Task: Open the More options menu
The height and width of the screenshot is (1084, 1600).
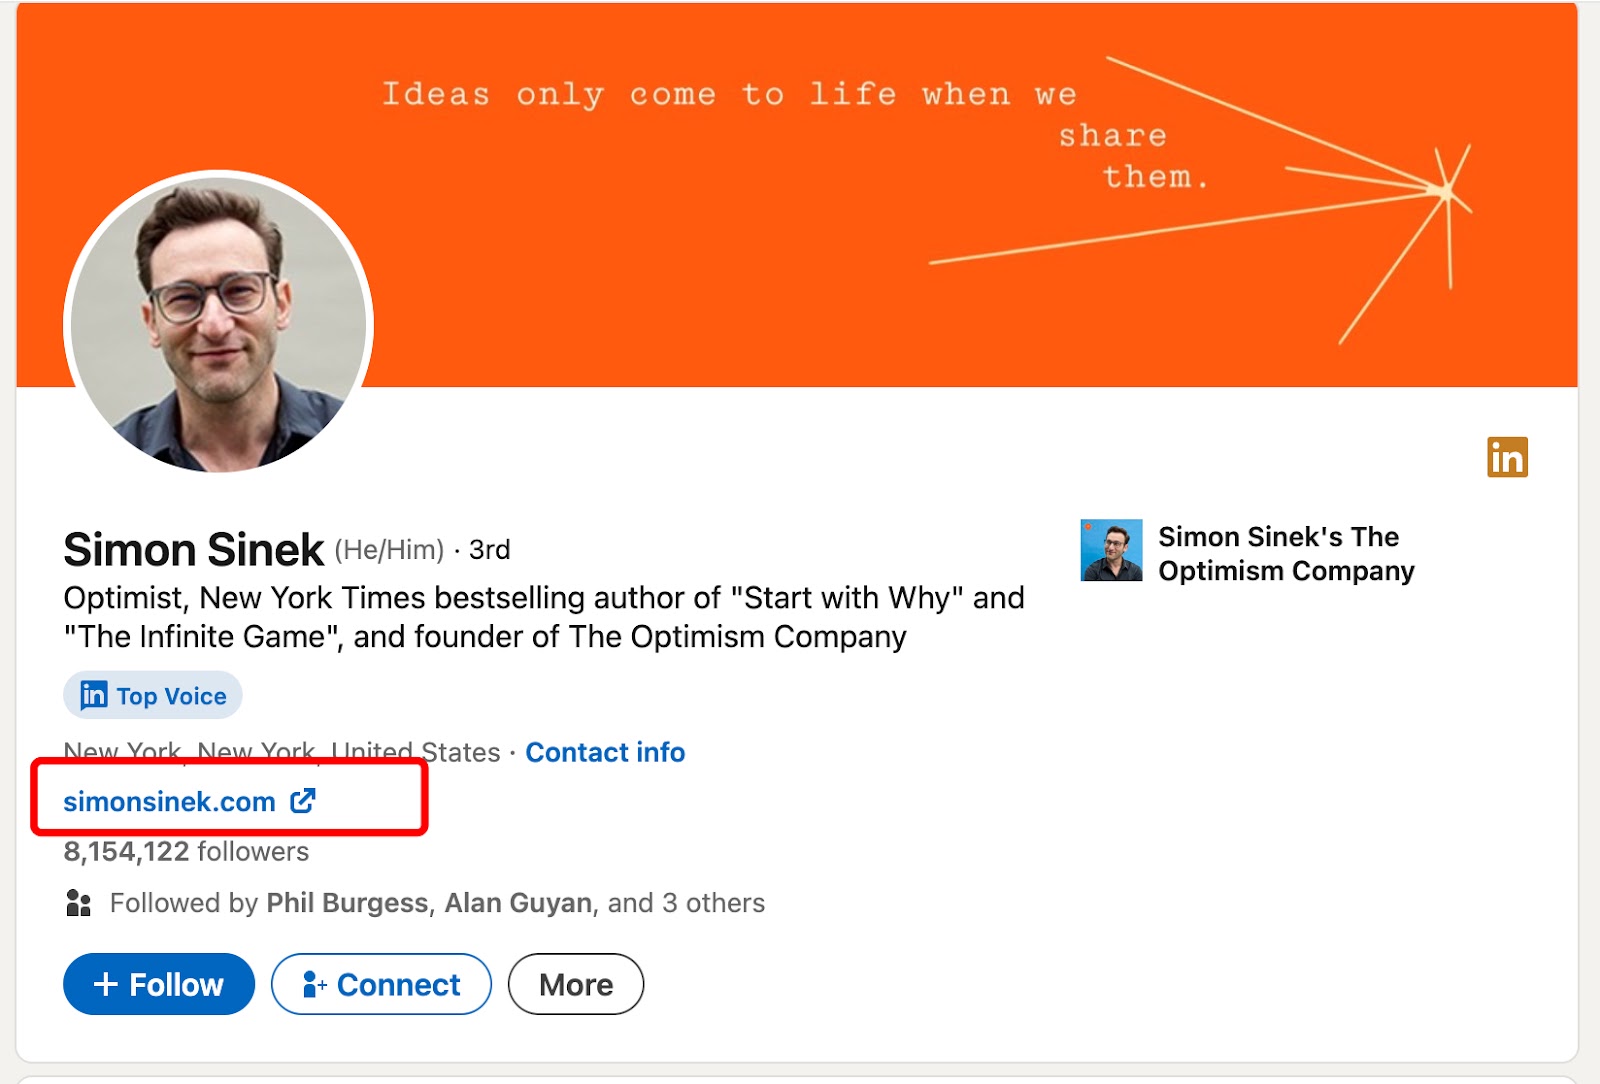Action: [x=575, y=984]
